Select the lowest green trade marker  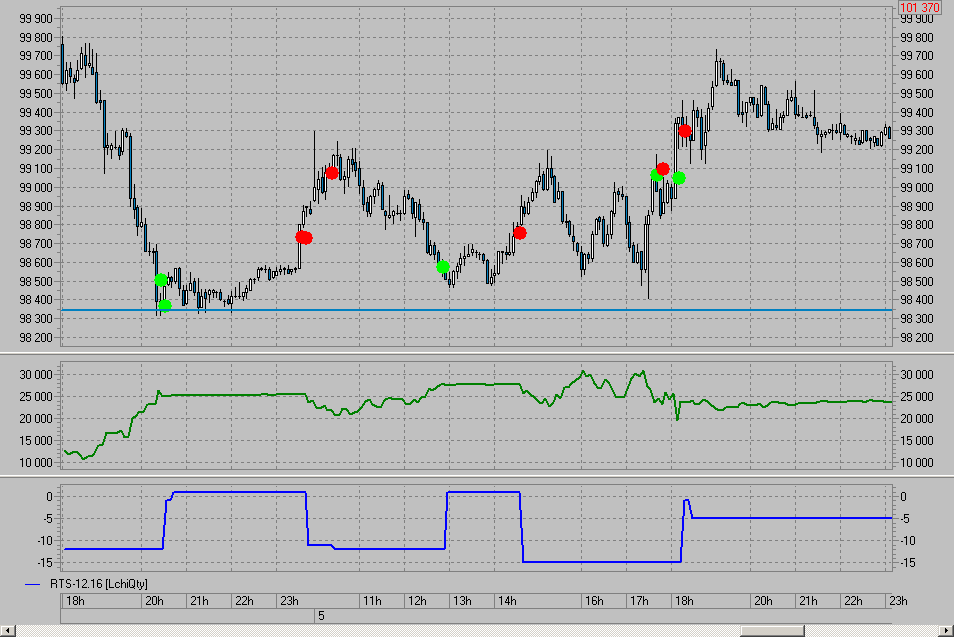[165, 305]
